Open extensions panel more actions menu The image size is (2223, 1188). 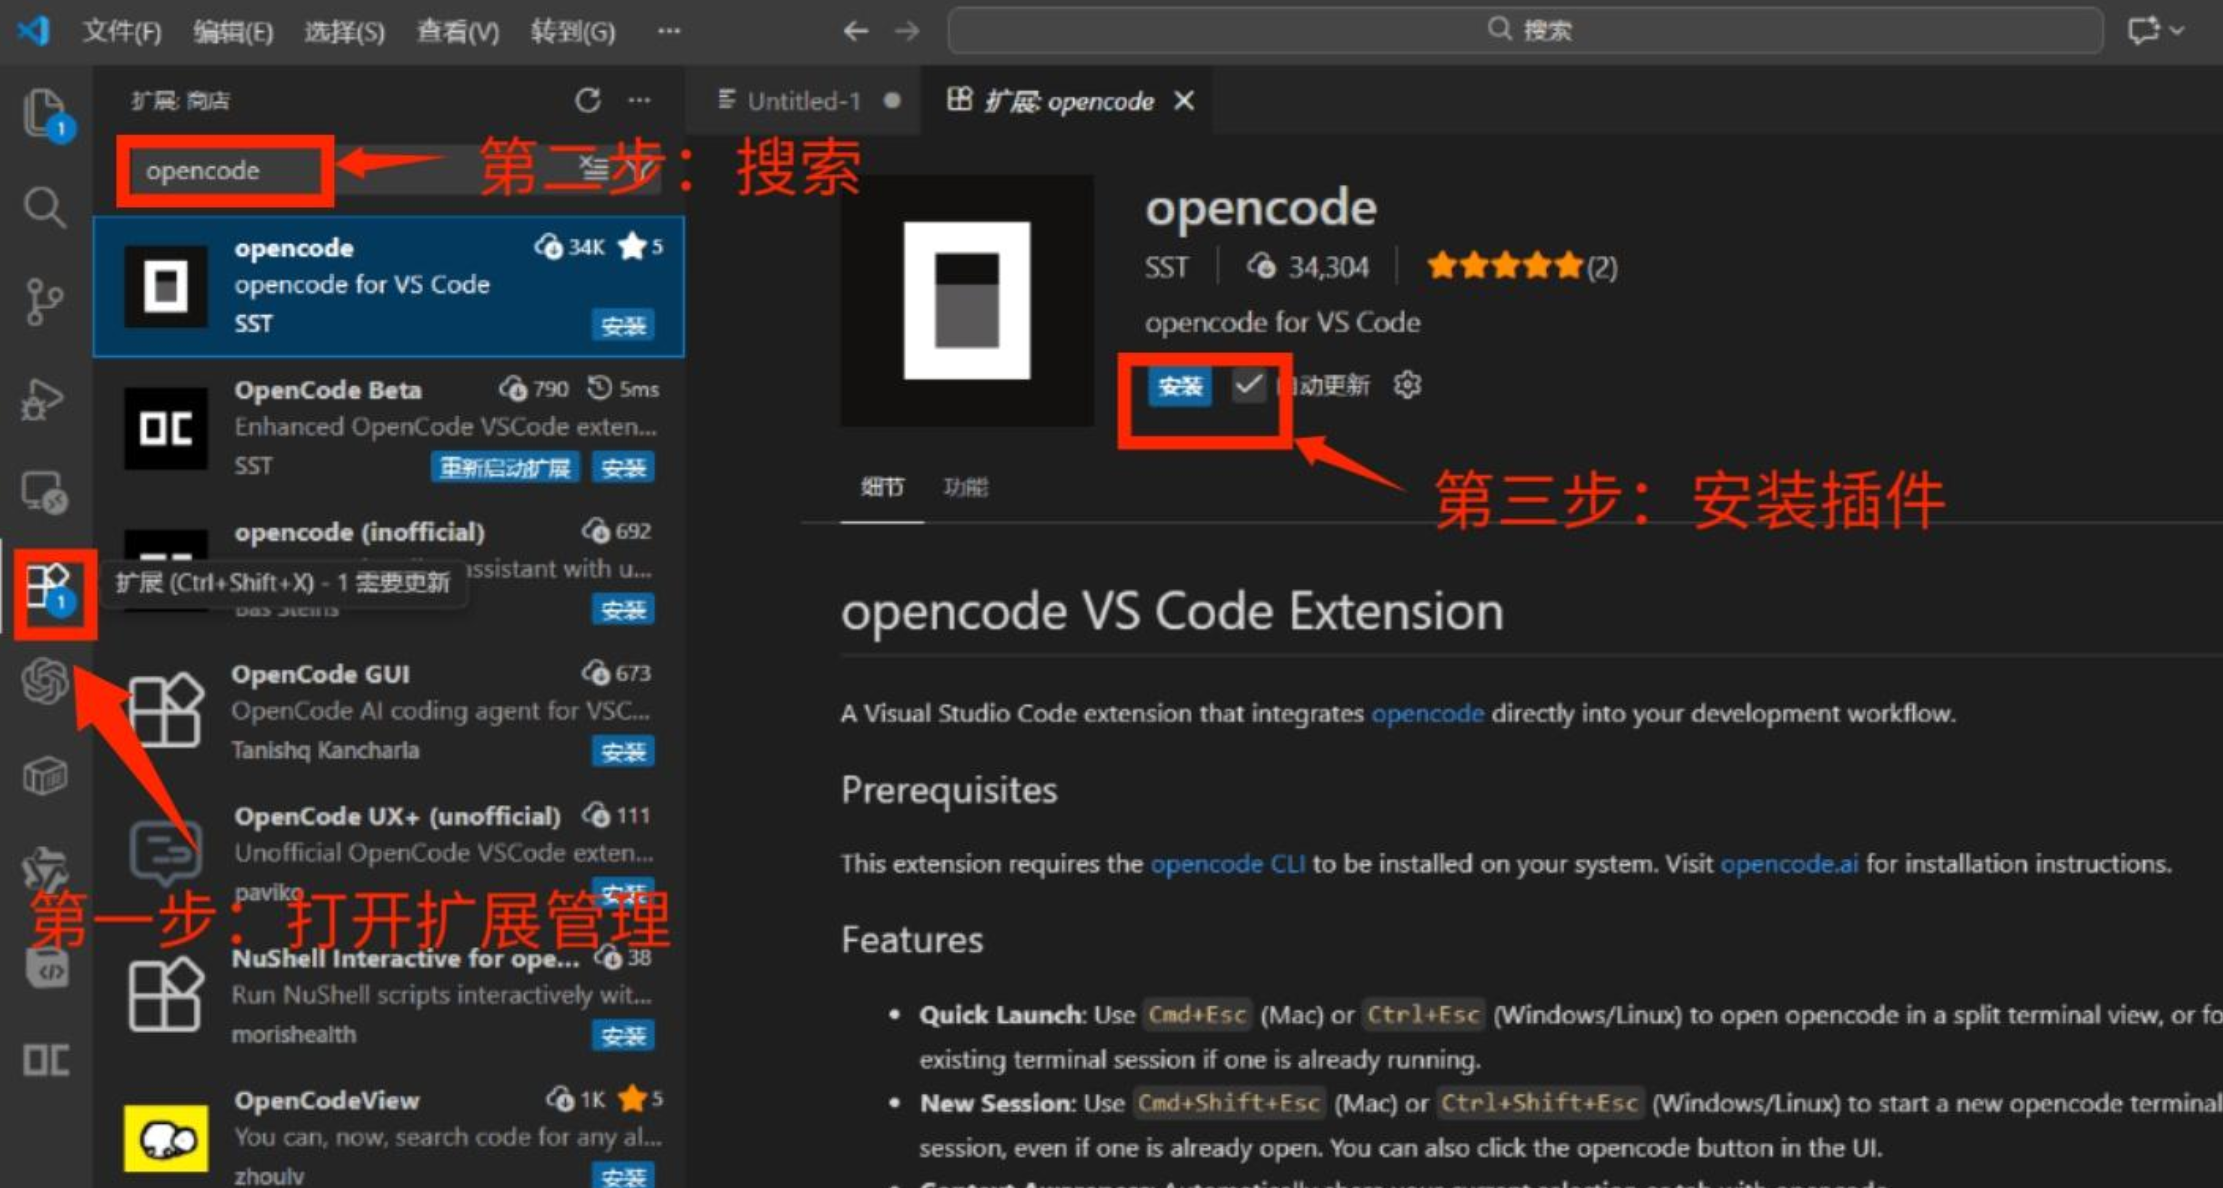(x=639, y=100)
